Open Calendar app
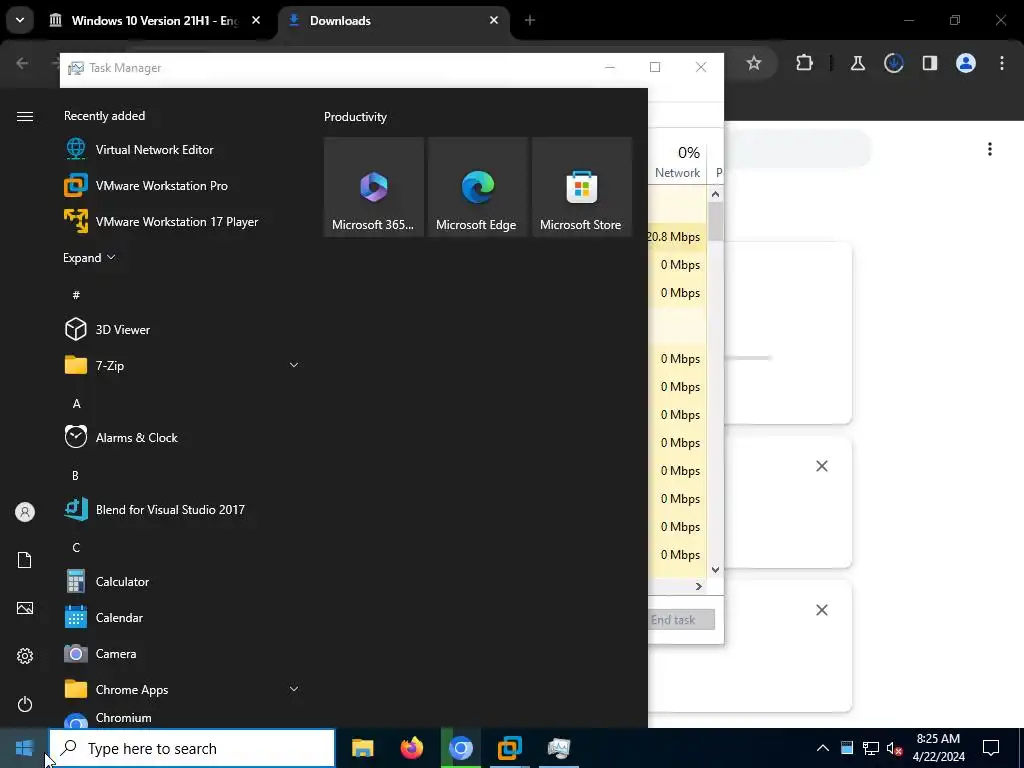1024x768 pixels. [104, 617]
